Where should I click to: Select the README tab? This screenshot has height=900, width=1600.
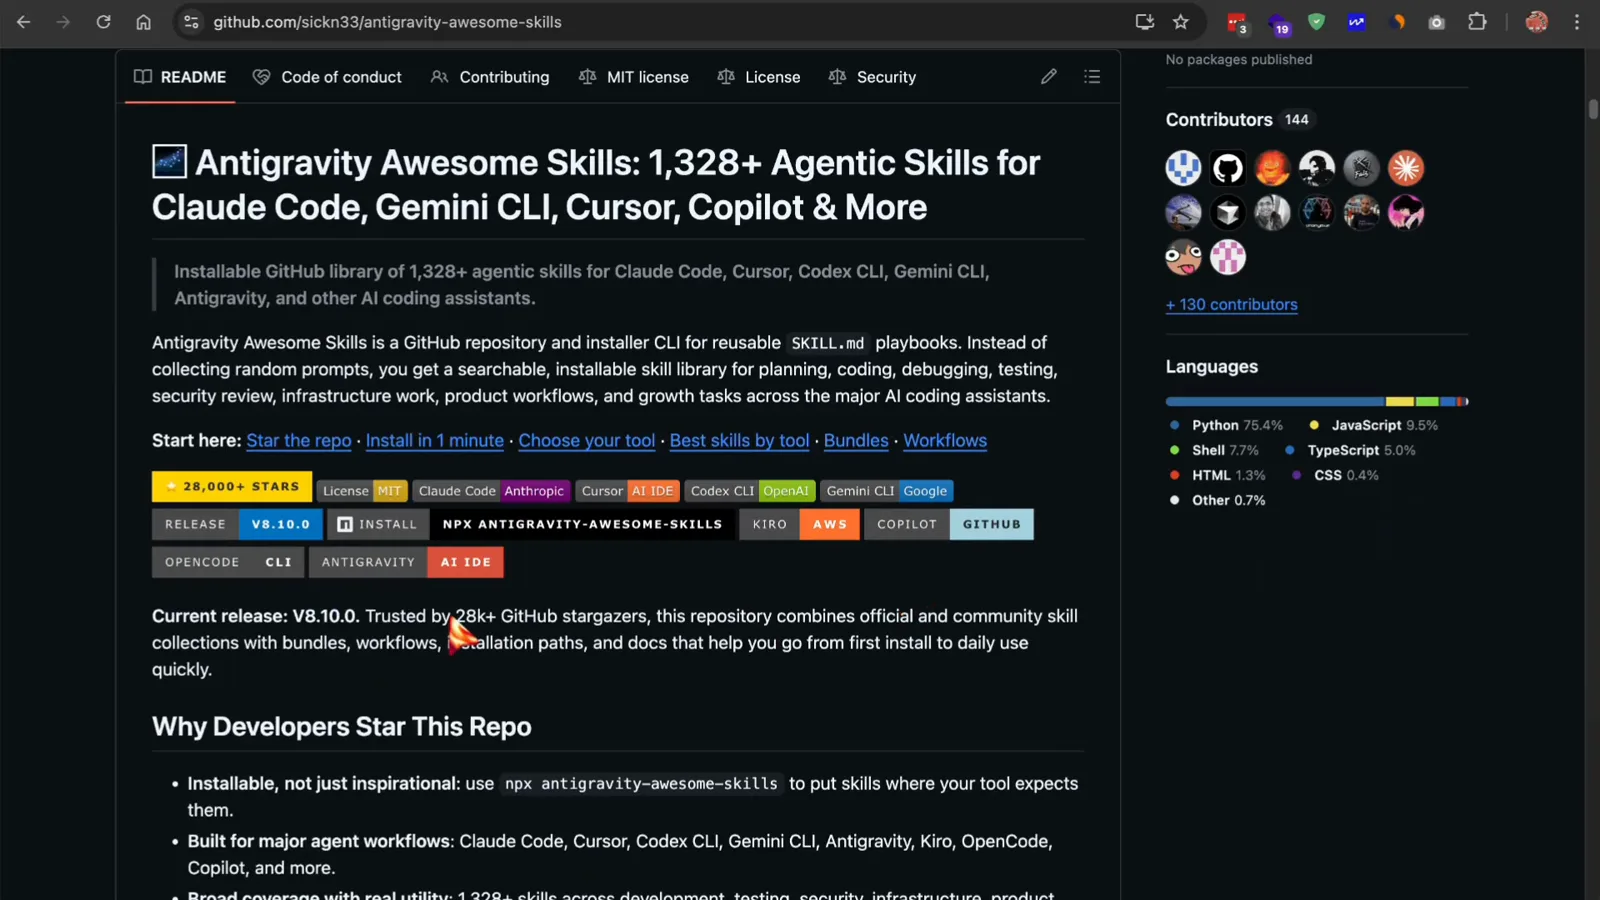coord(180,77)
